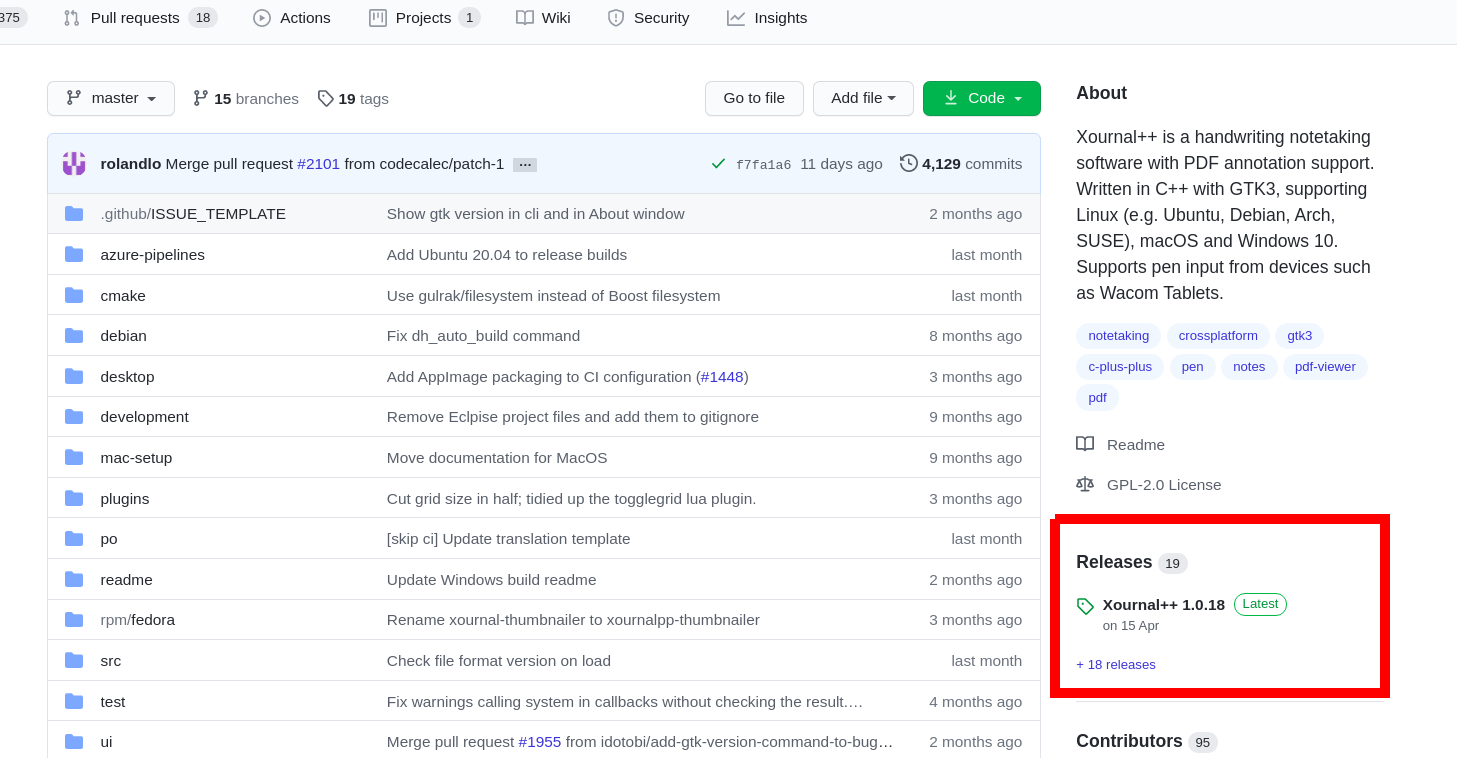Open pull request #2101 link
This screenshot has height=758, width=1457.
tap(318, 163)
